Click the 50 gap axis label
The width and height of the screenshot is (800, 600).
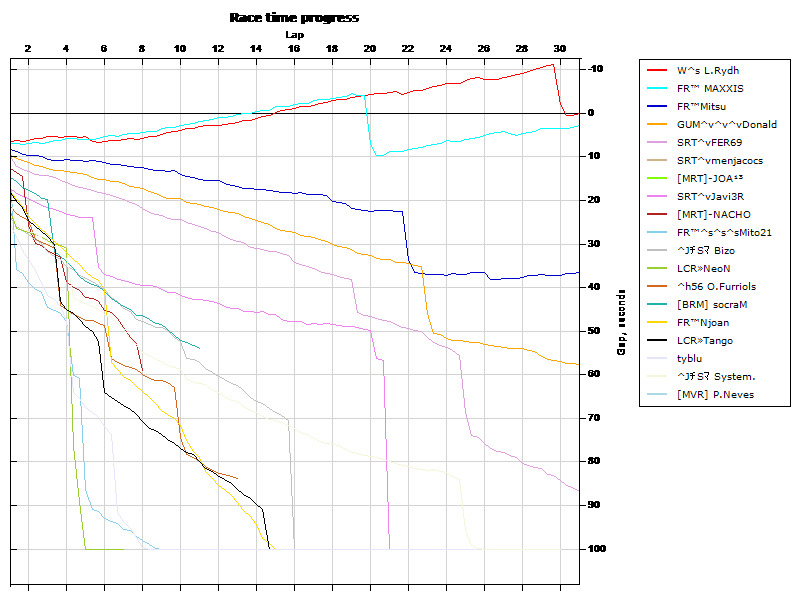coord(593,331)
